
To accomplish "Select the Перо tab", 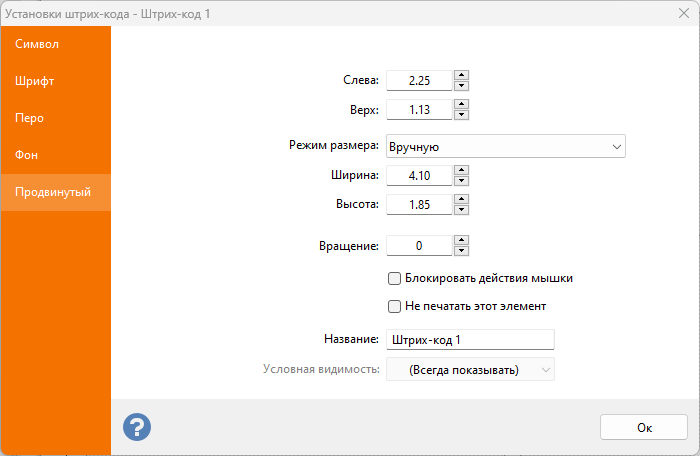I will [30, 118].
